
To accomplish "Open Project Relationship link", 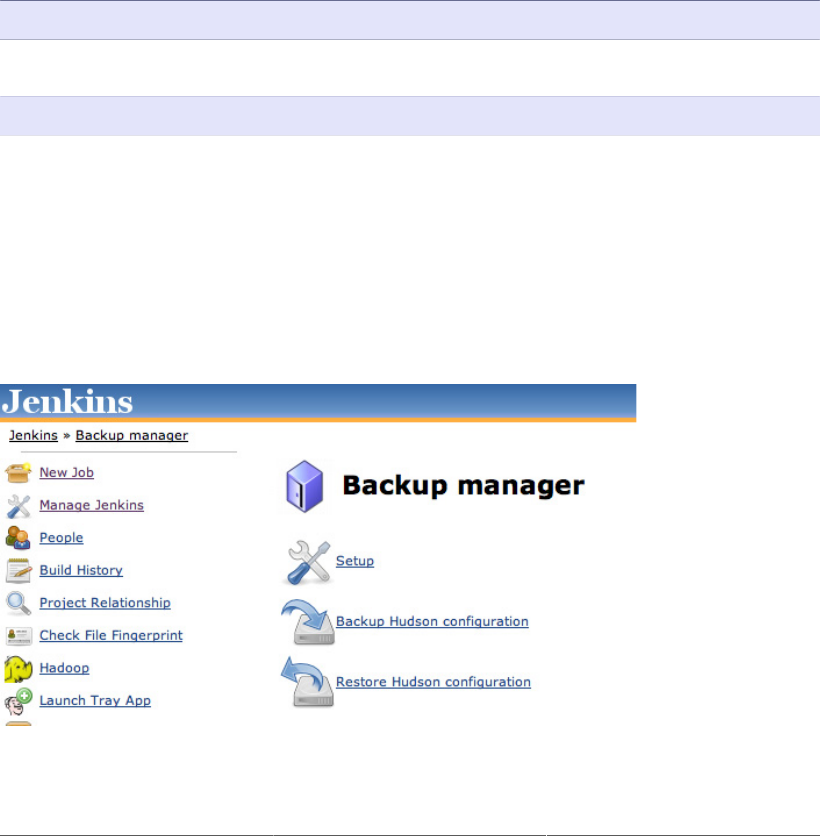I will (x=105, y=602).
